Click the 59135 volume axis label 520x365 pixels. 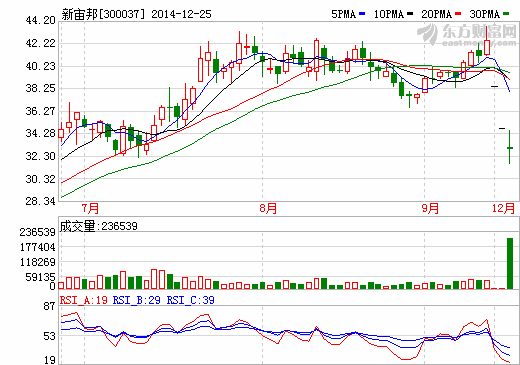(40, 277)
